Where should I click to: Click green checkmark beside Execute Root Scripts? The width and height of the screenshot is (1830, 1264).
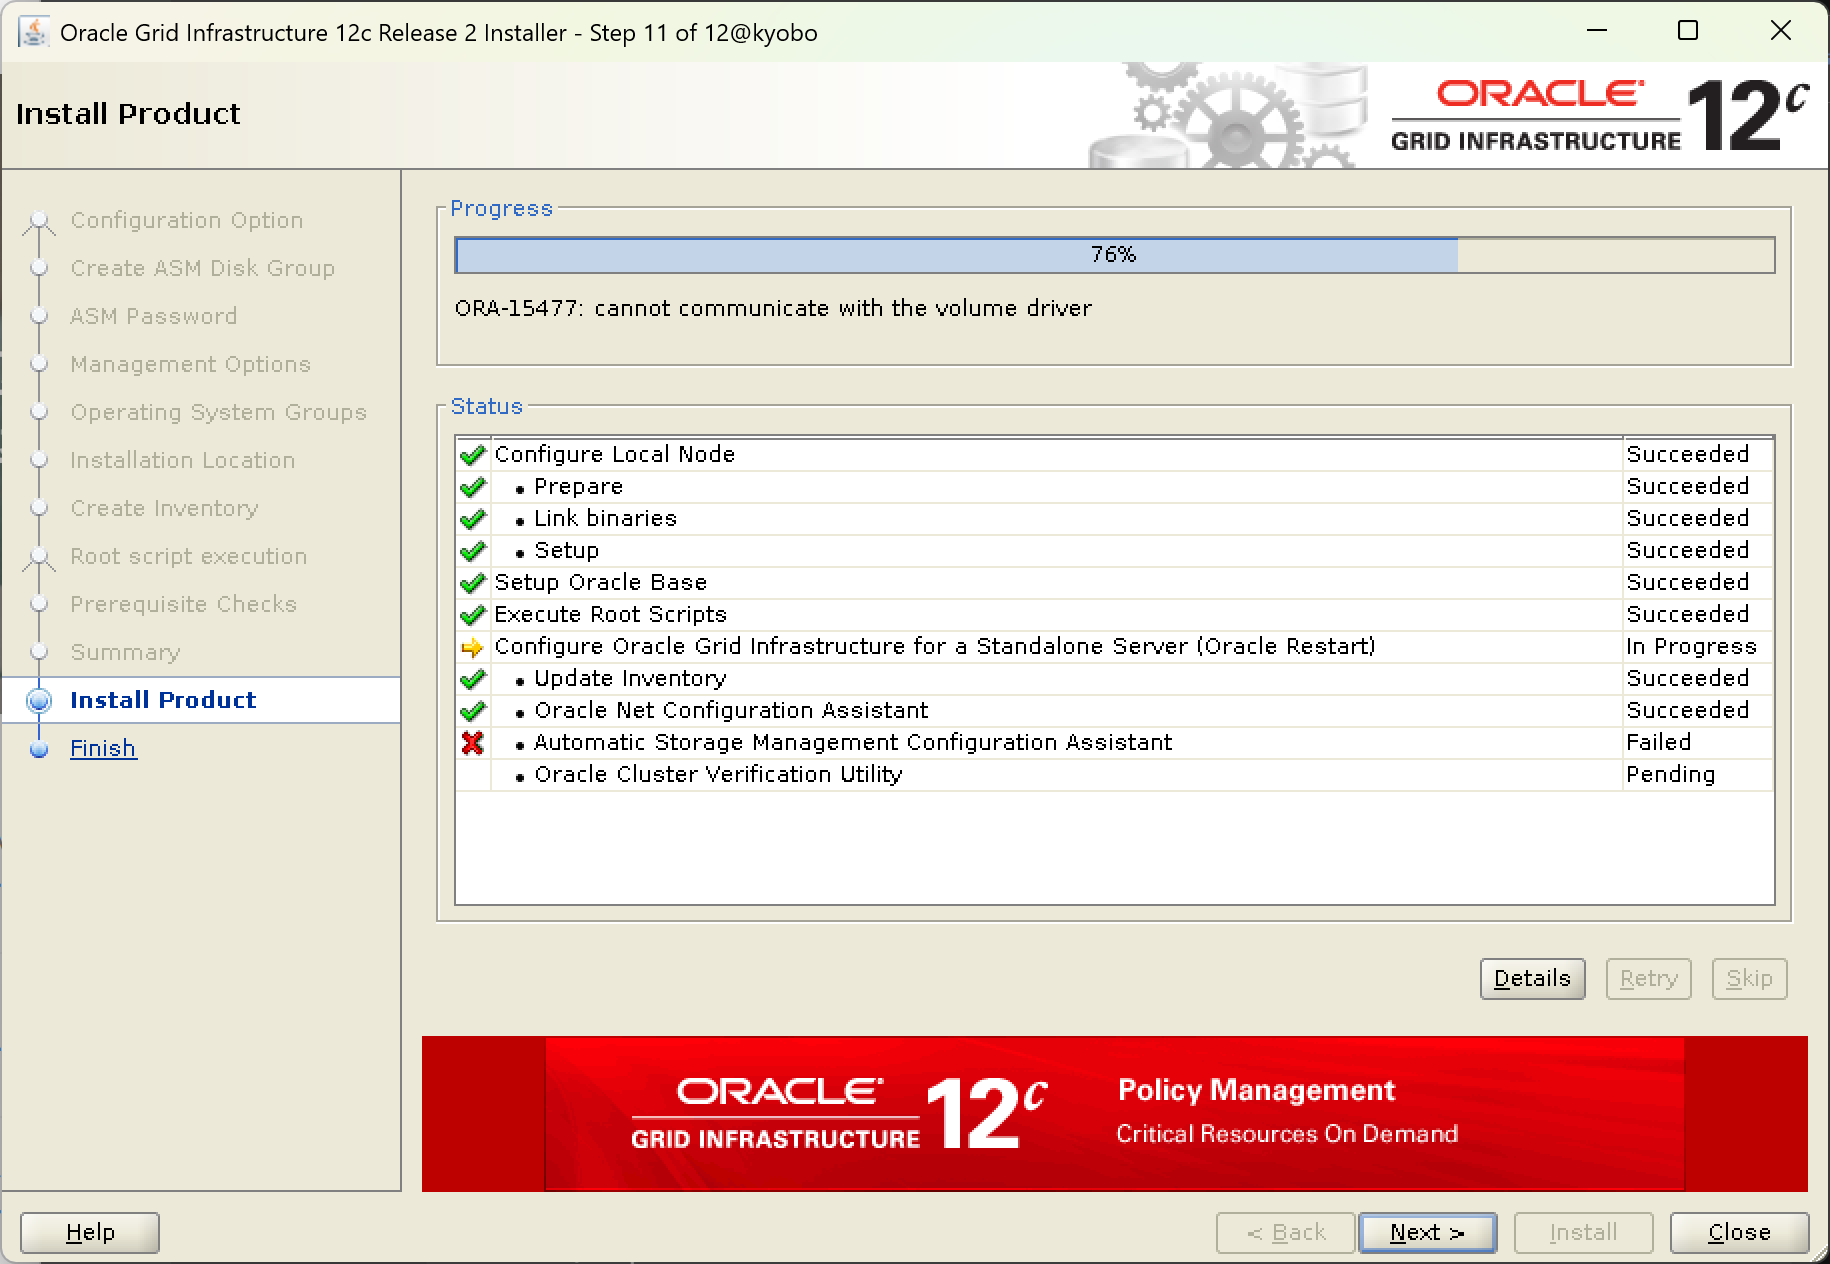[472, 615]
